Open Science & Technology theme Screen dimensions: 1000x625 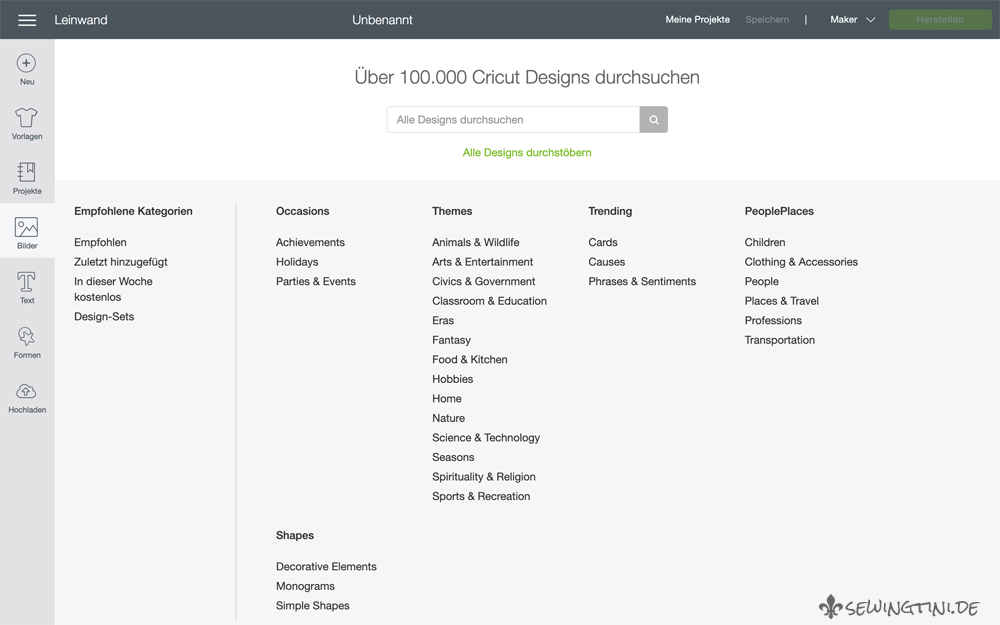coord(485,438)
